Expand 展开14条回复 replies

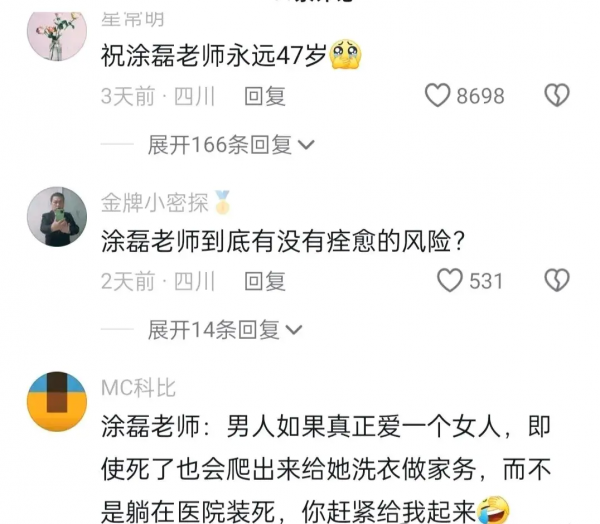(x=225, y=330)
